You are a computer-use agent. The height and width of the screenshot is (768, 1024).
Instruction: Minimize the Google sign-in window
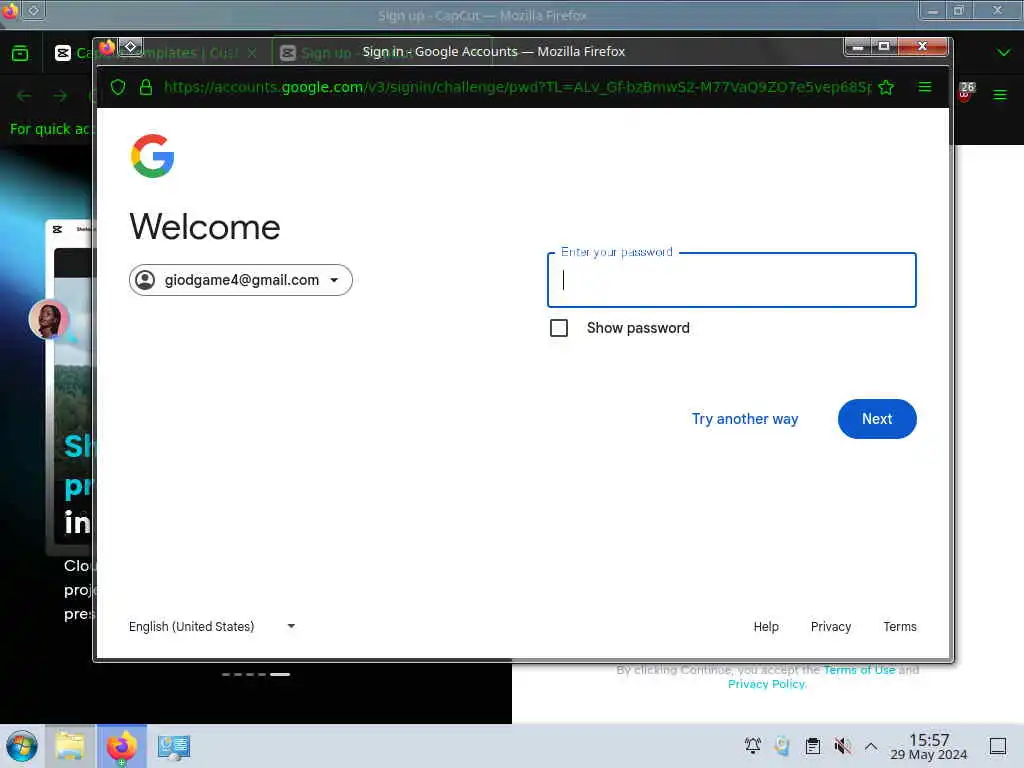pos(858,46)
